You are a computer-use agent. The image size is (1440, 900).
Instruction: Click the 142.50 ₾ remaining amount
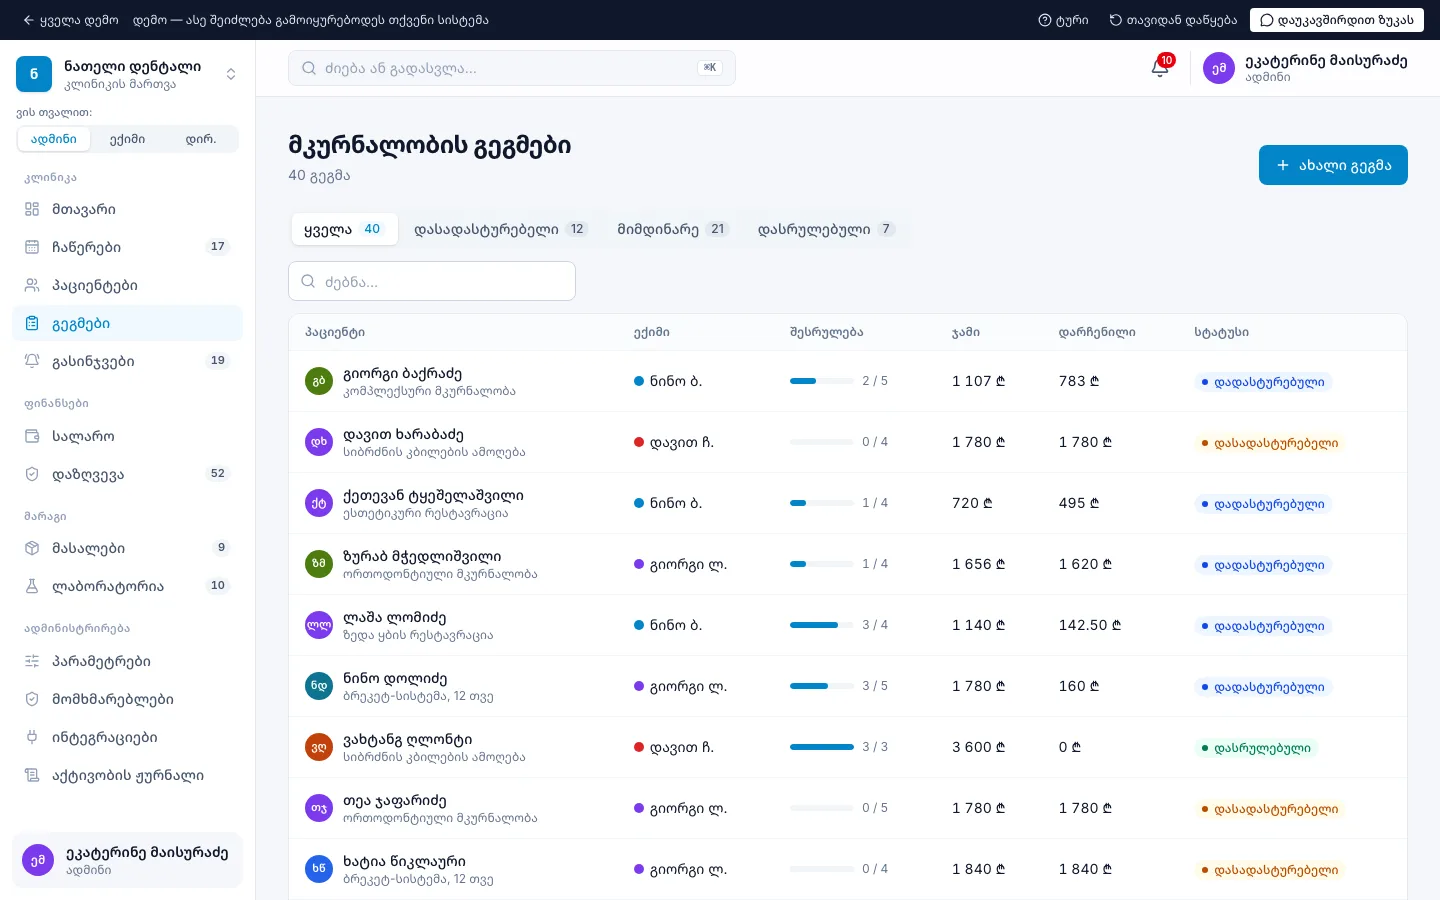tap(1090, 625)
